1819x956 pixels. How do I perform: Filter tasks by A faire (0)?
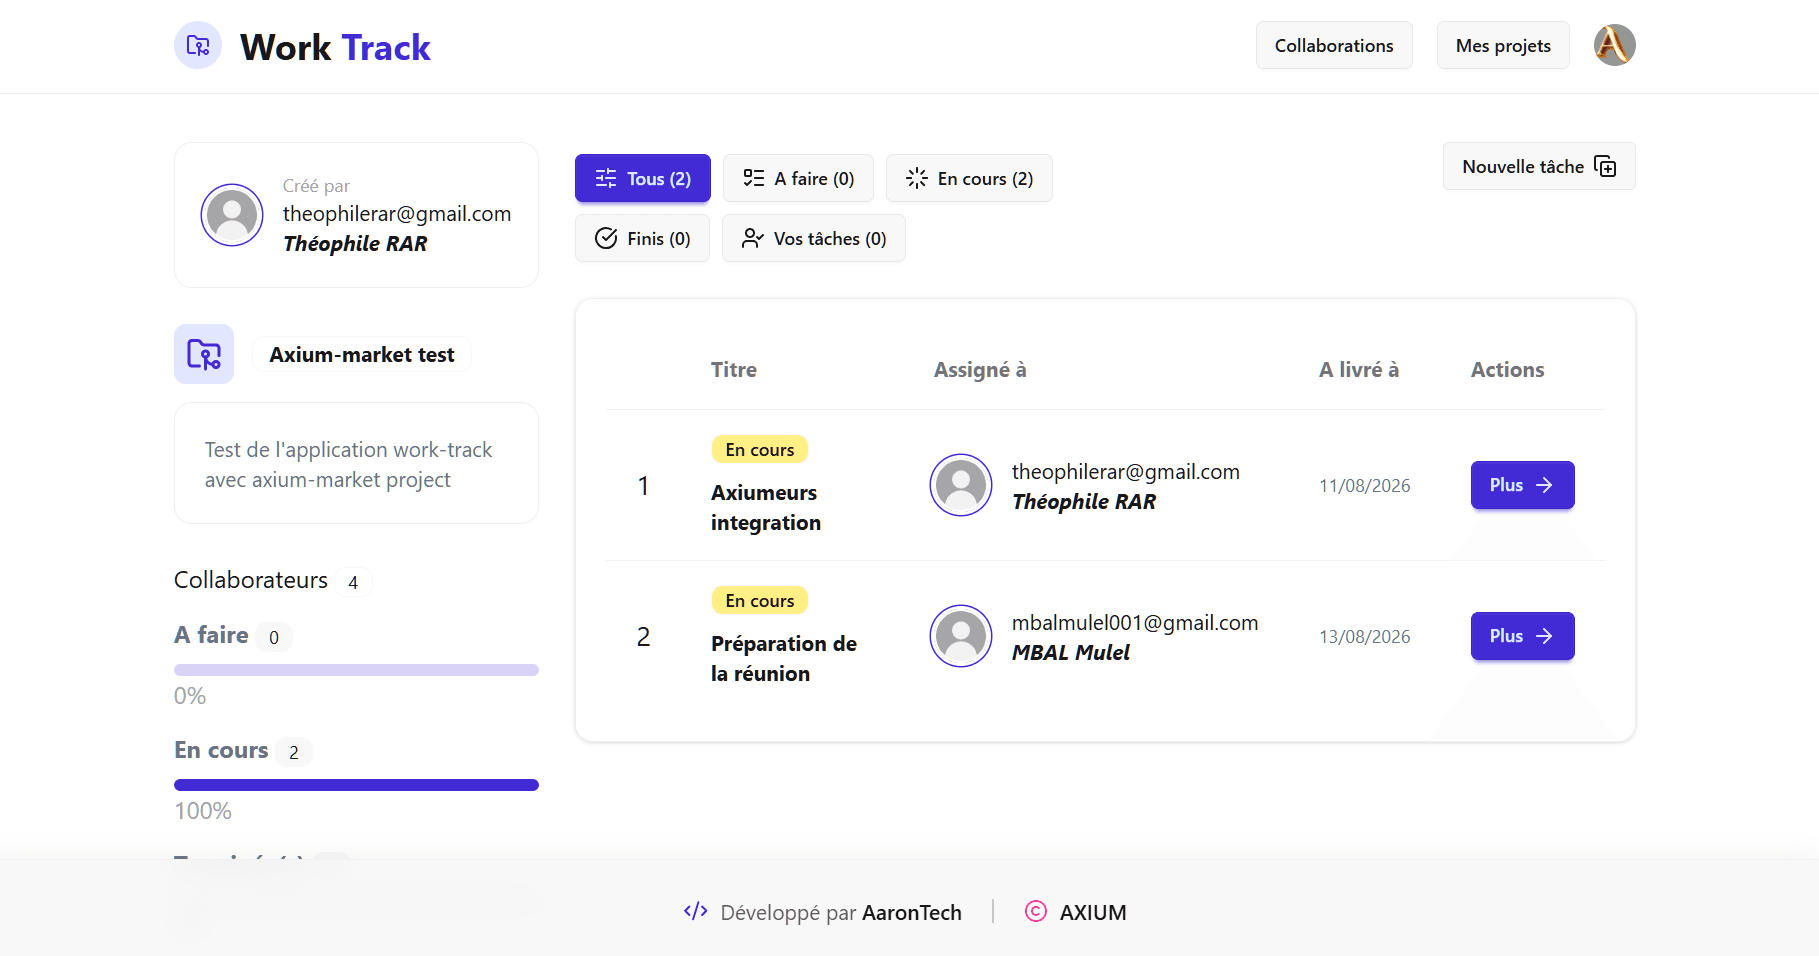(798, 178)
